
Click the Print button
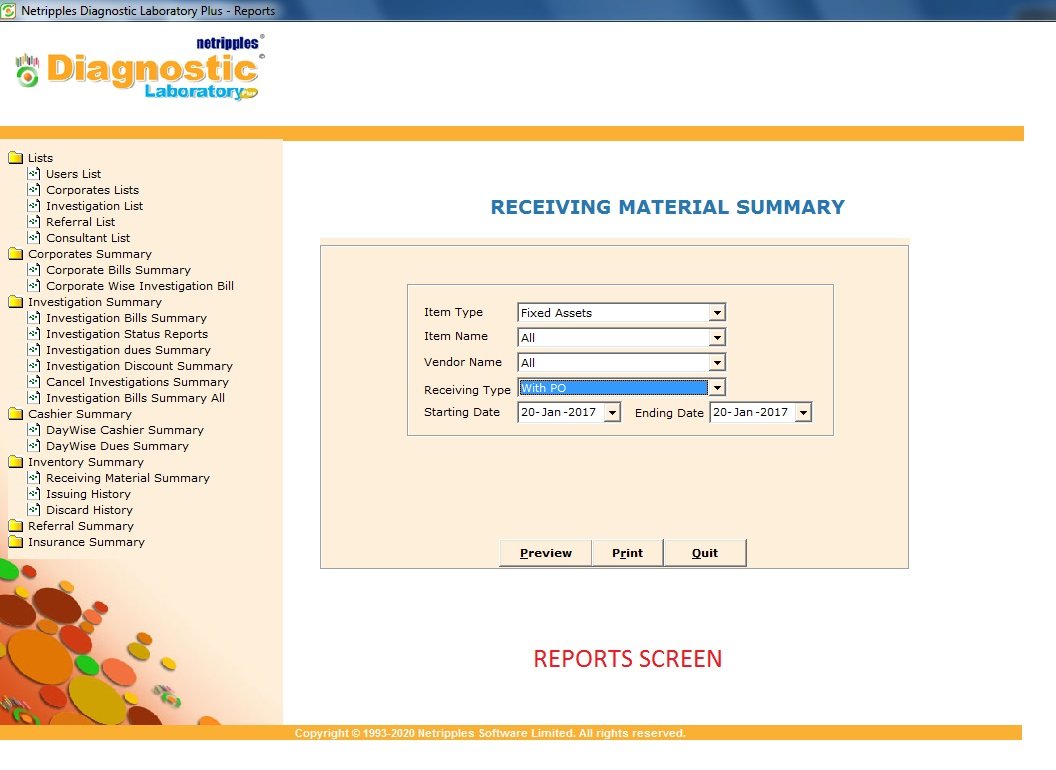click(628, 553)
